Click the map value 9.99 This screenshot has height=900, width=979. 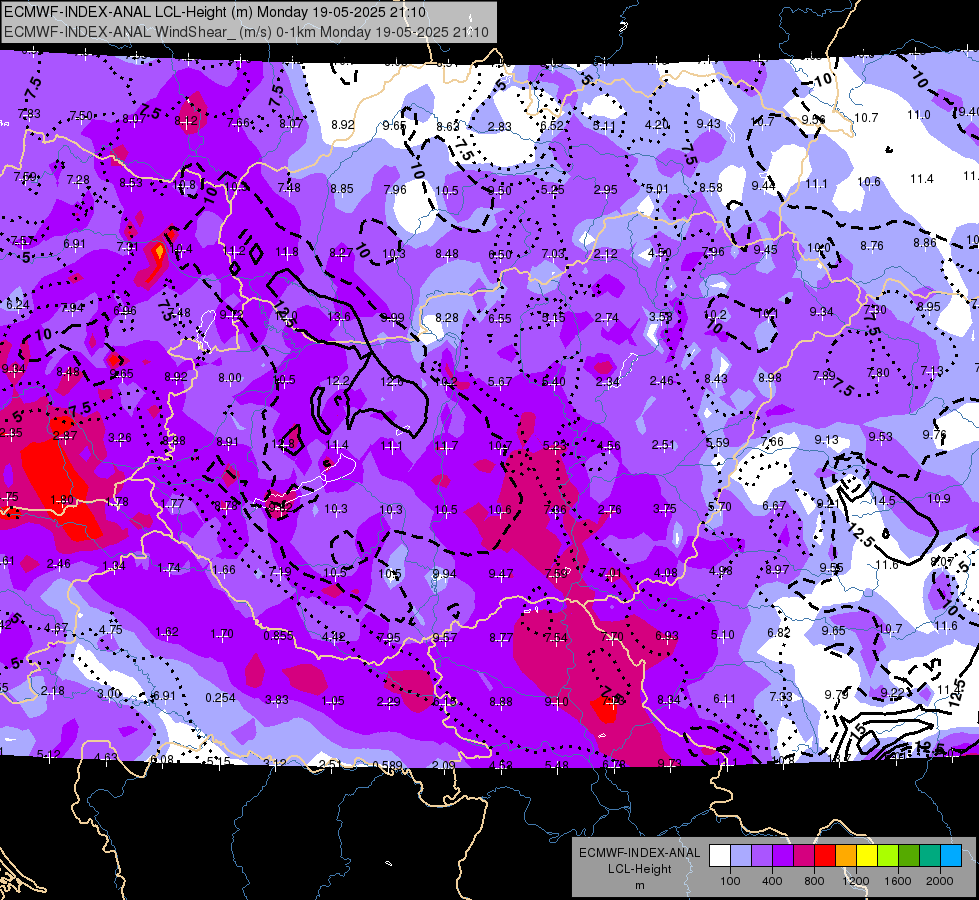(x=391, y=318)
